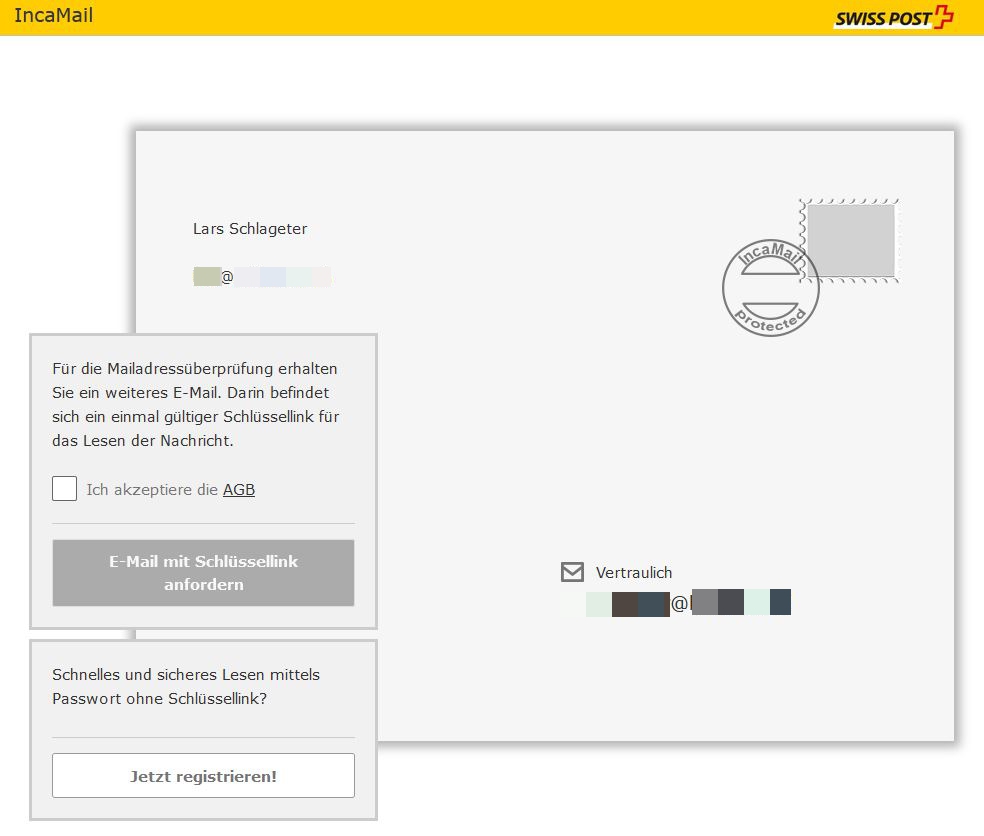This screenshot has width=984, height=836.
Task: Click the blurred recipient email address below Vertraulich
Action: click(x=676, y=603)
